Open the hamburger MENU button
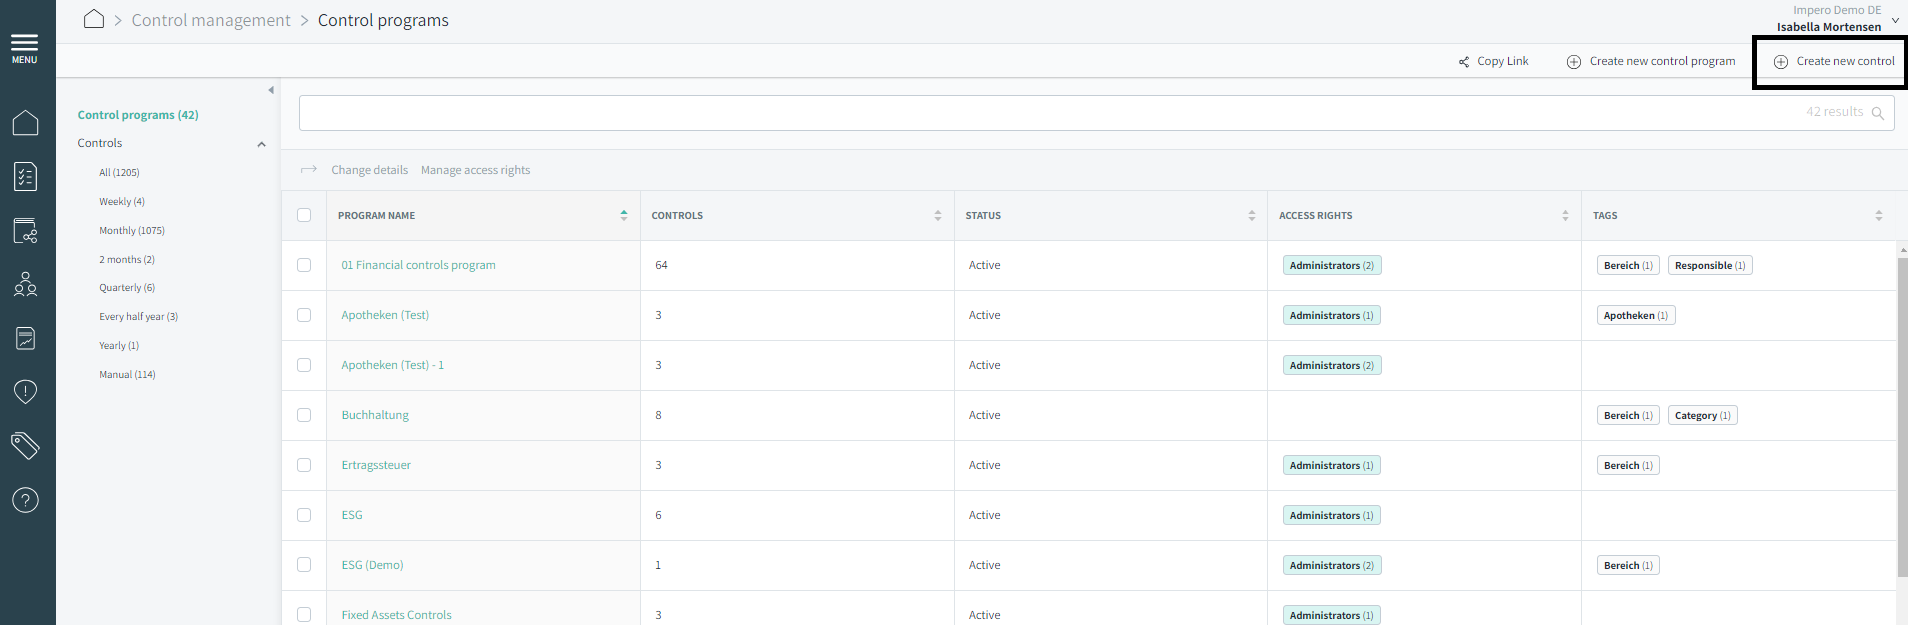The width and height of the screenshot is (1908, 625). (x=25, y=48)
